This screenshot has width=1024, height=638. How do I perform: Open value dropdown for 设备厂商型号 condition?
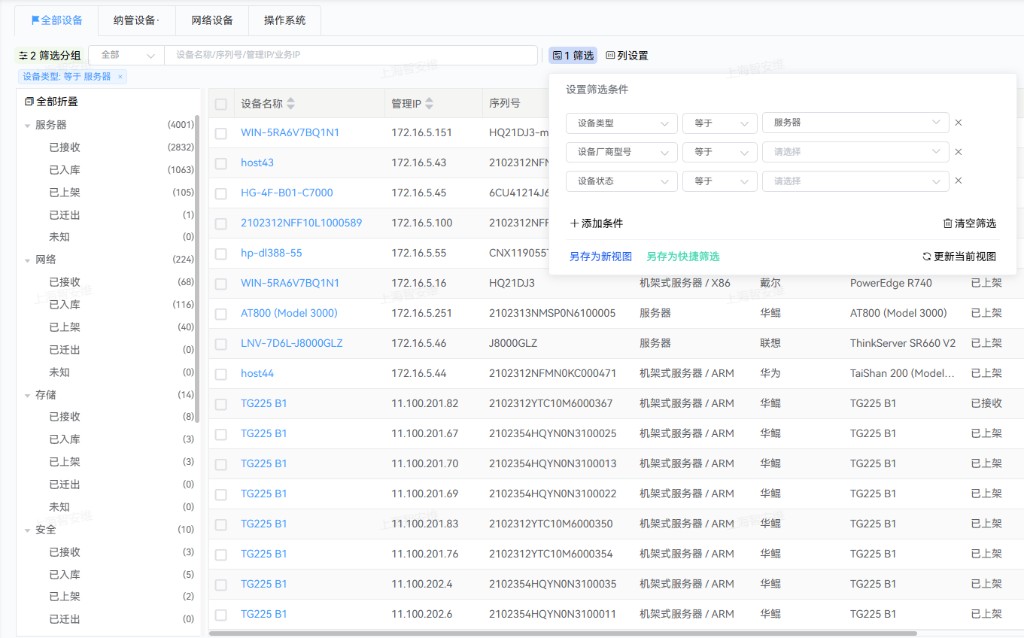coord(856,152)
